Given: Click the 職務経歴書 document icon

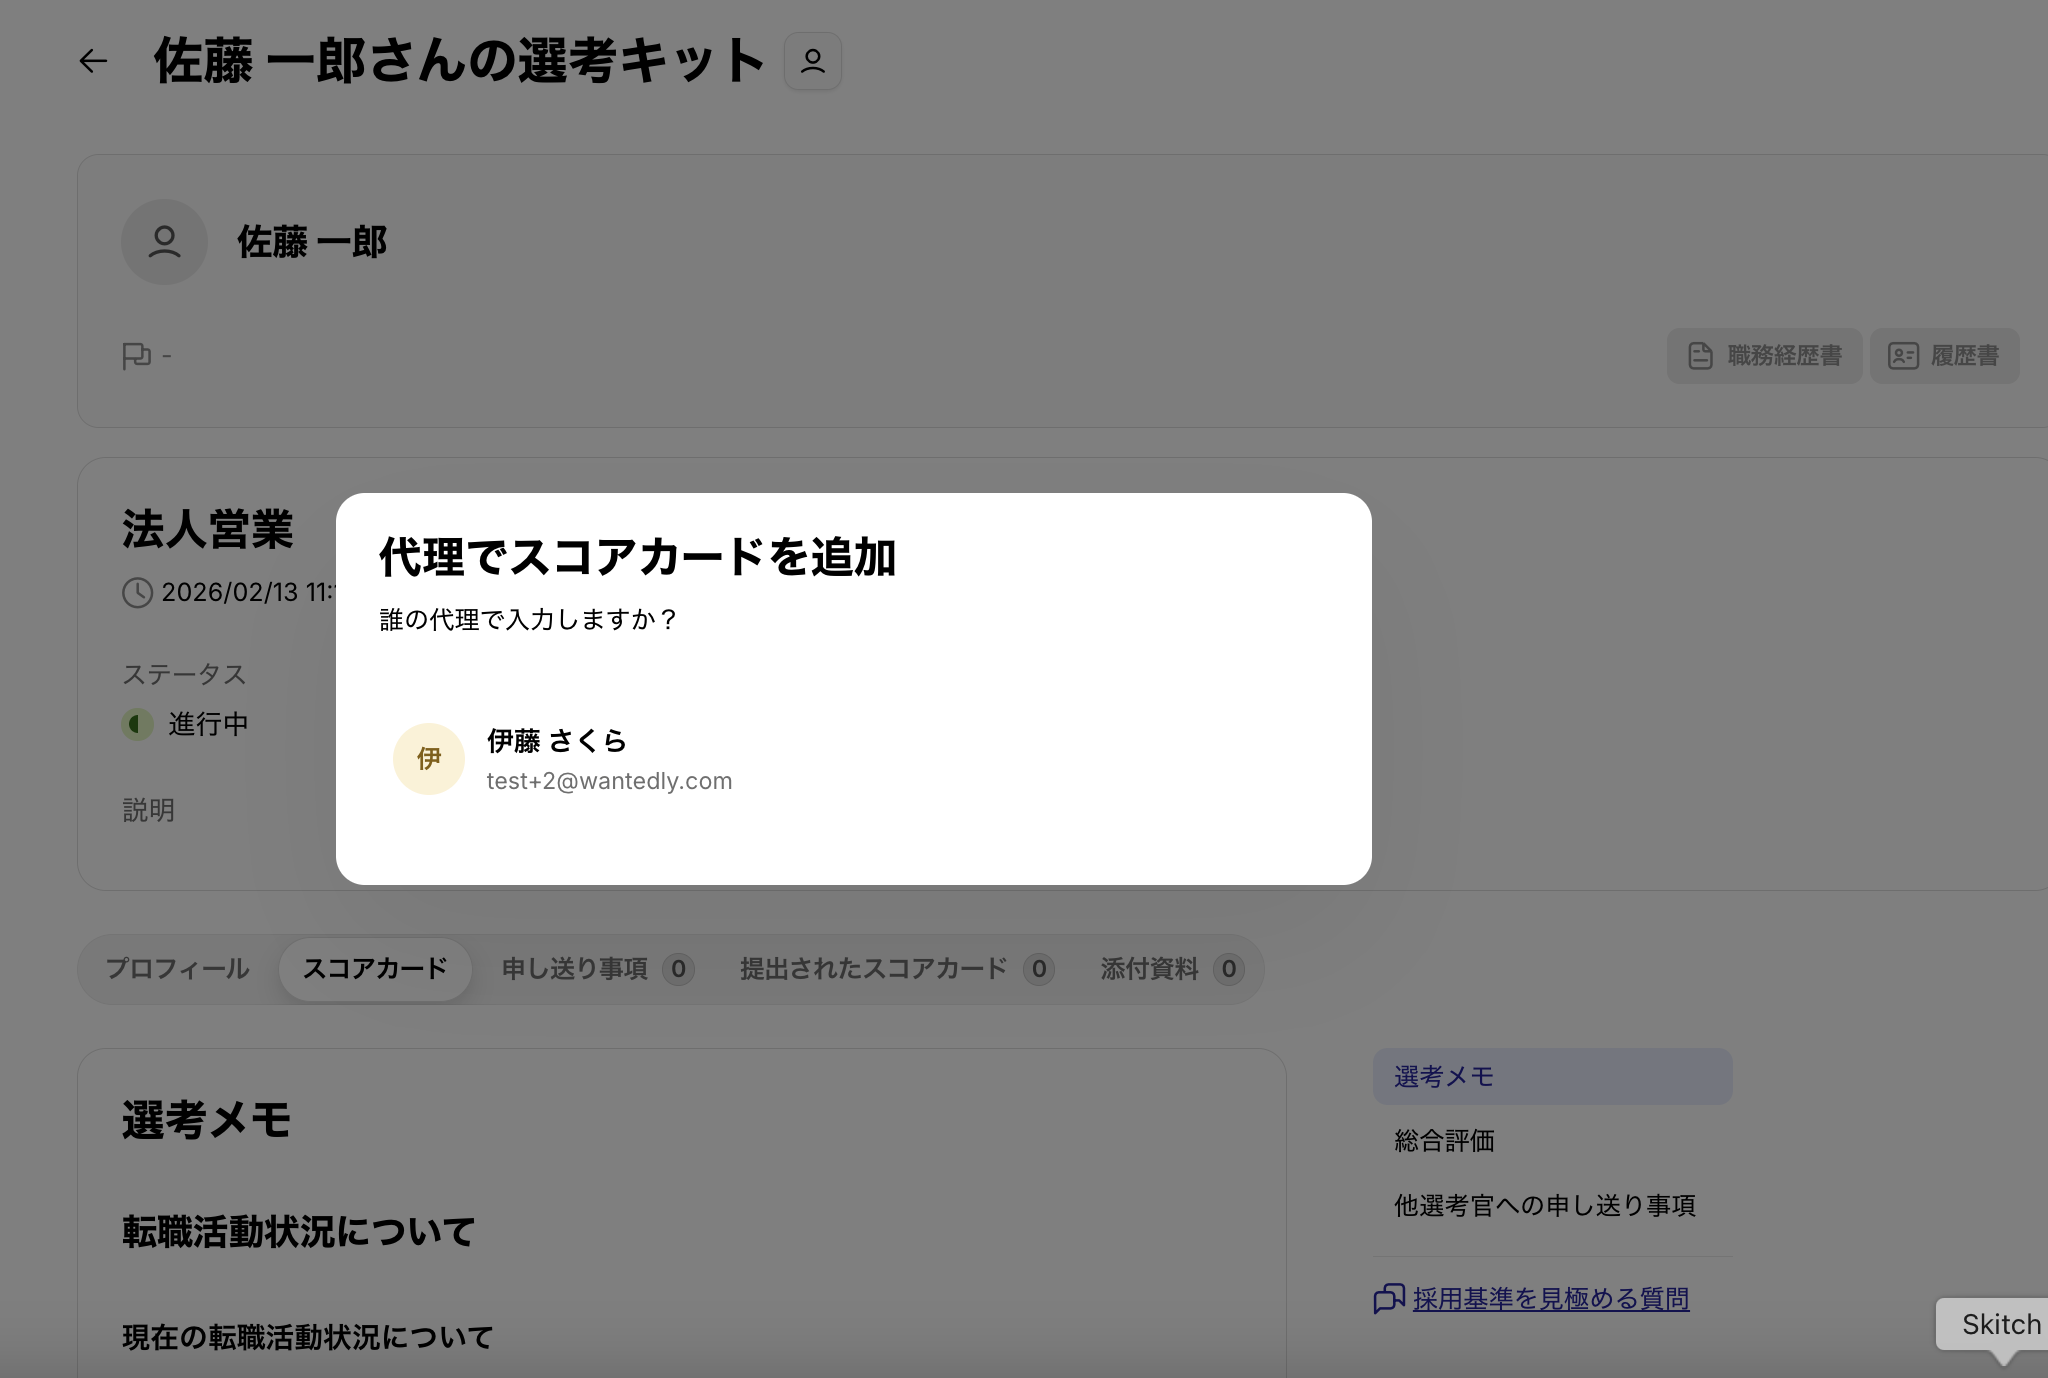Looking at the screenshot, I should coord(1700,356).
